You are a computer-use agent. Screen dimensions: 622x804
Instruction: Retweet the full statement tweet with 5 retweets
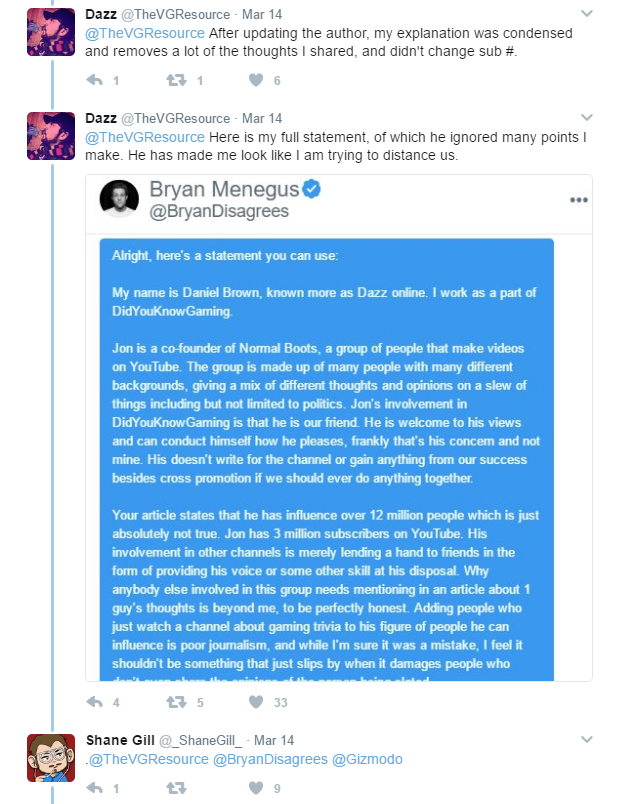[176, 701]
